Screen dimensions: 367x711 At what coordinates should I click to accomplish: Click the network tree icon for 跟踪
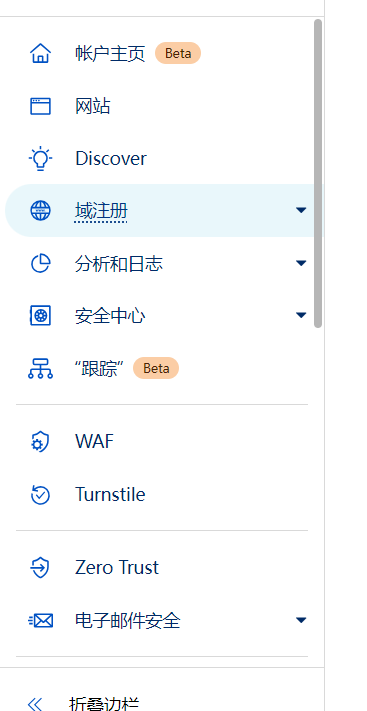point(40,368)
